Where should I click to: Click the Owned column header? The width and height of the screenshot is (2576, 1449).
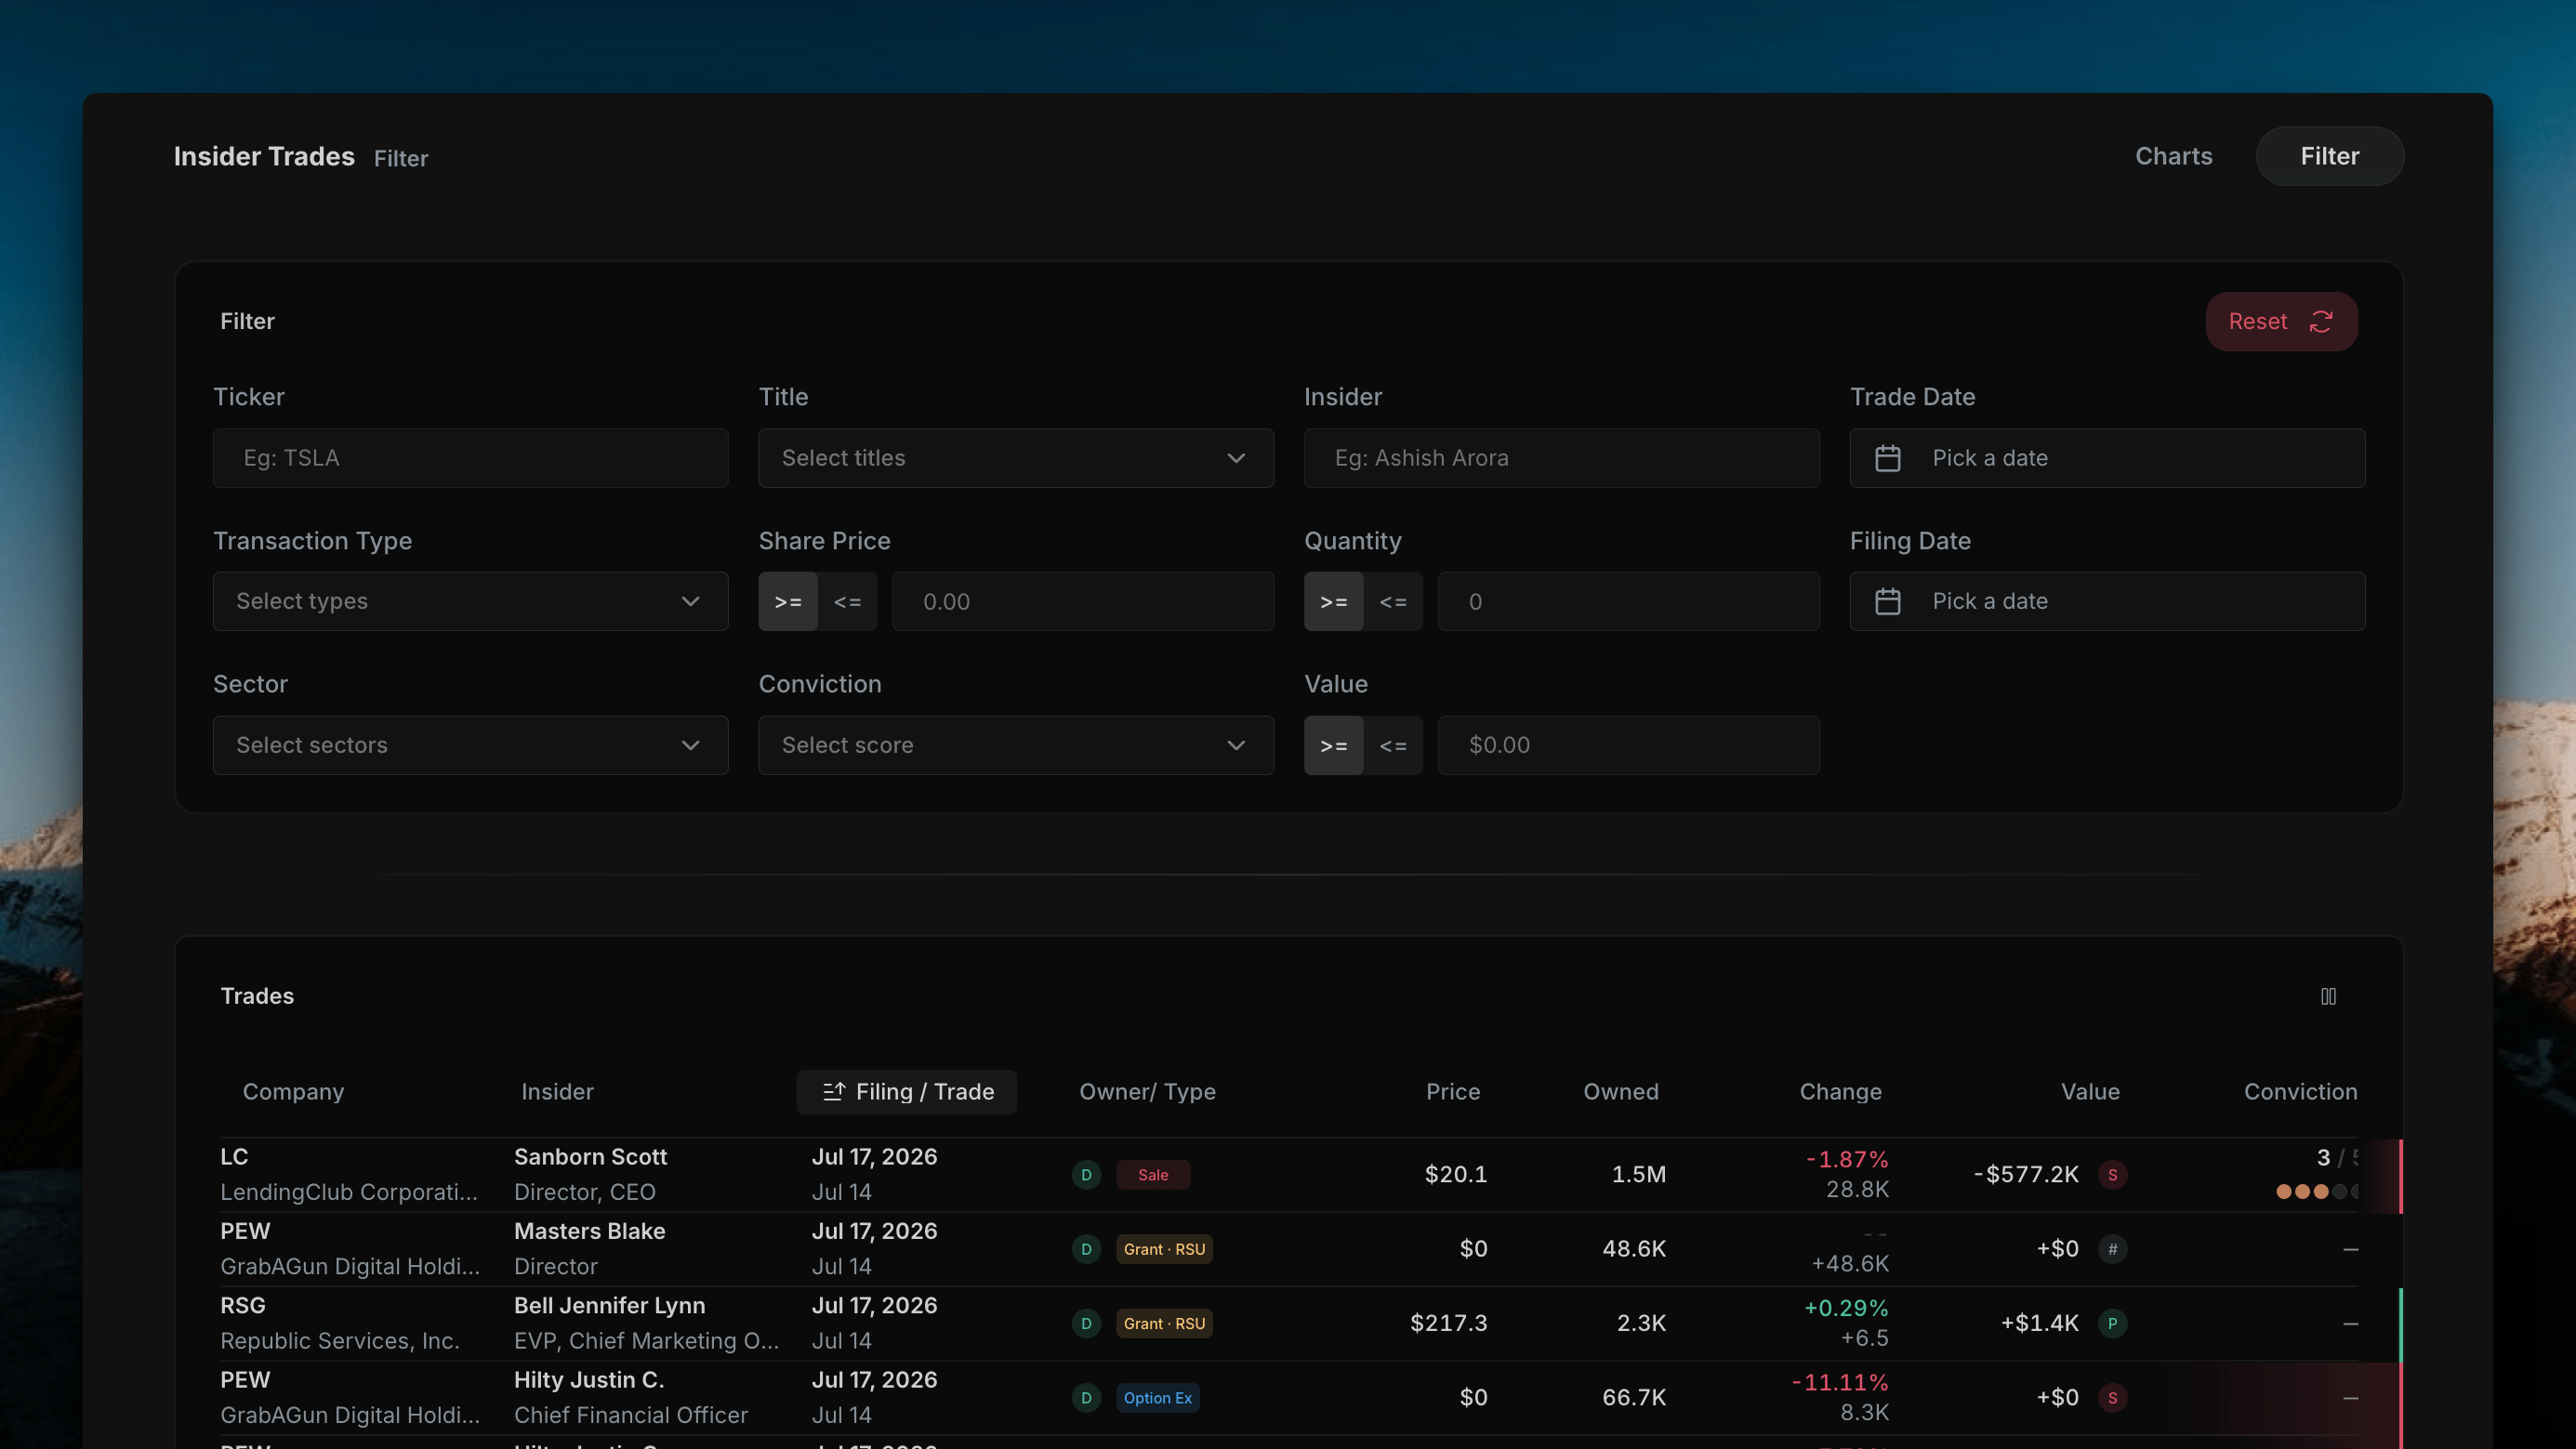click(x=1621, y=1092)
